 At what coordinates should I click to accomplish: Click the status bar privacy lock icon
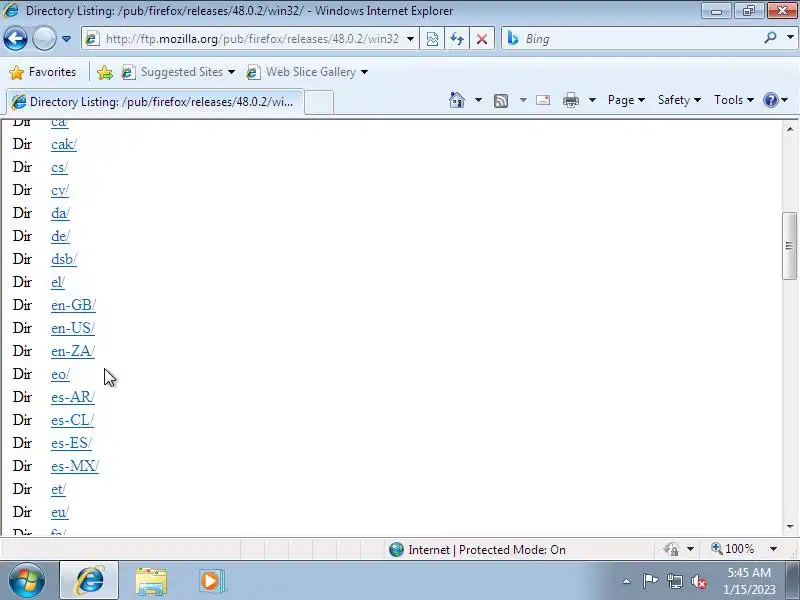(671, 549)
